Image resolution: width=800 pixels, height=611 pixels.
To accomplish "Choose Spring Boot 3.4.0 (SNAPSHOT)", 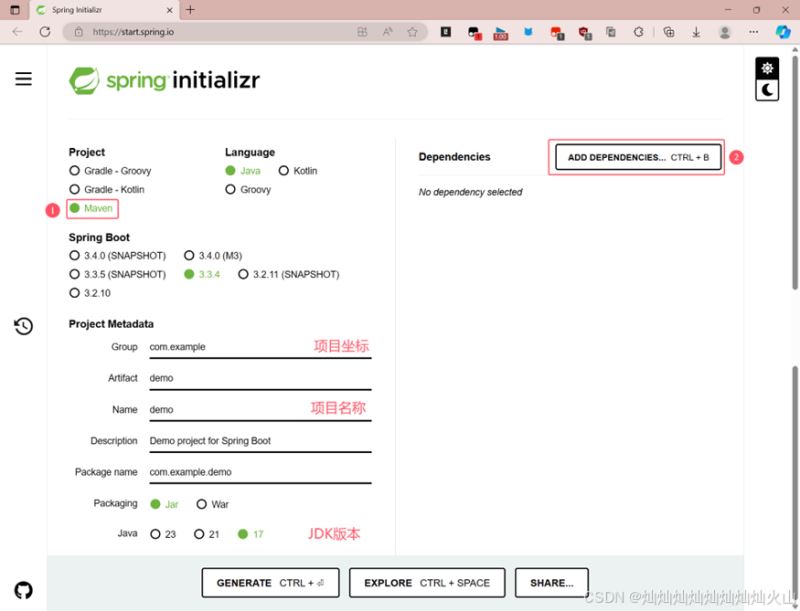I will tap(117, 256).
